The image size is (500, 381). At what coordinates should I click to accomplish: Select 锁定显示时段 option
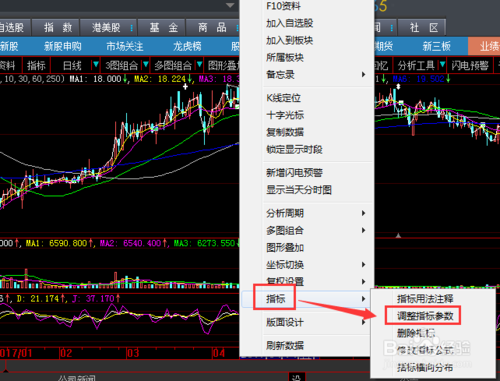[294, 149]
